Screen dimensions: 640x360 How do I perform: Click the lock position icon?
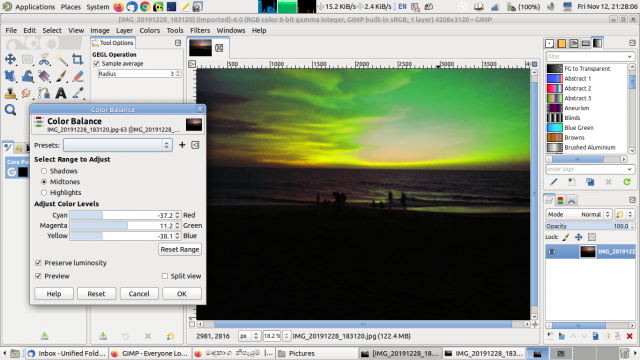(x=578, y=237)
